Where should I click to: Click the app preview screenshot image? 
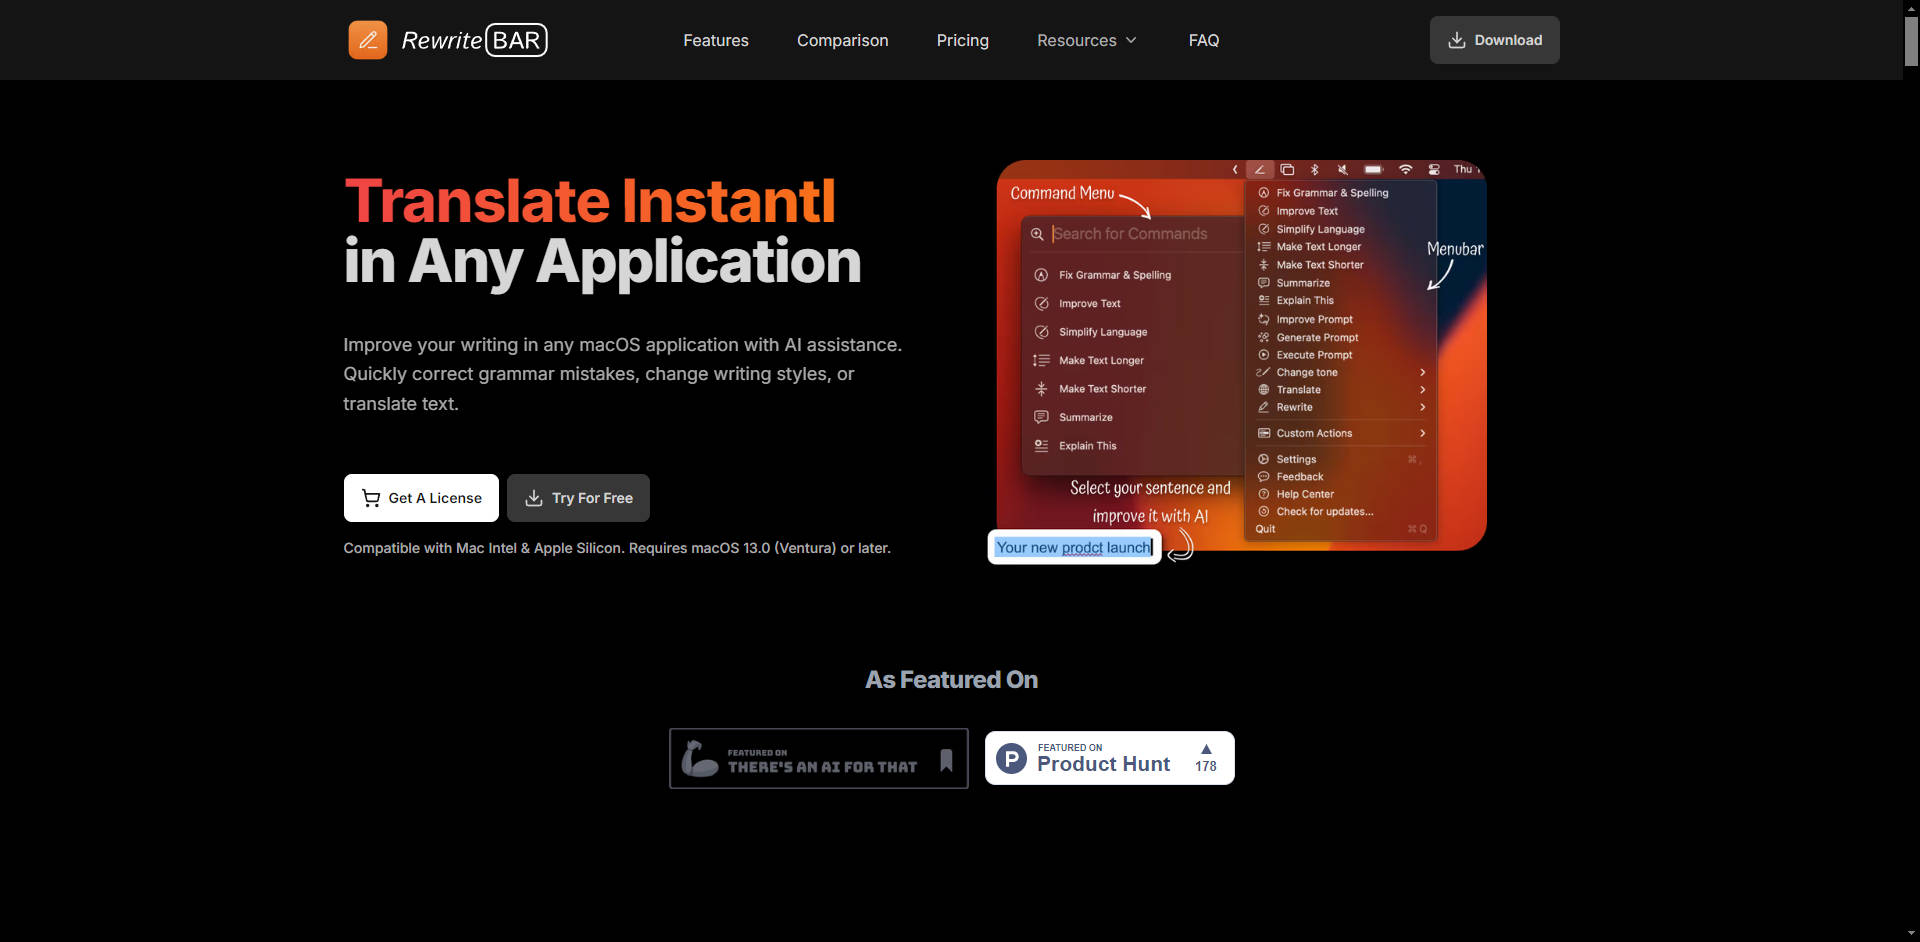[x=1240, y=355]
